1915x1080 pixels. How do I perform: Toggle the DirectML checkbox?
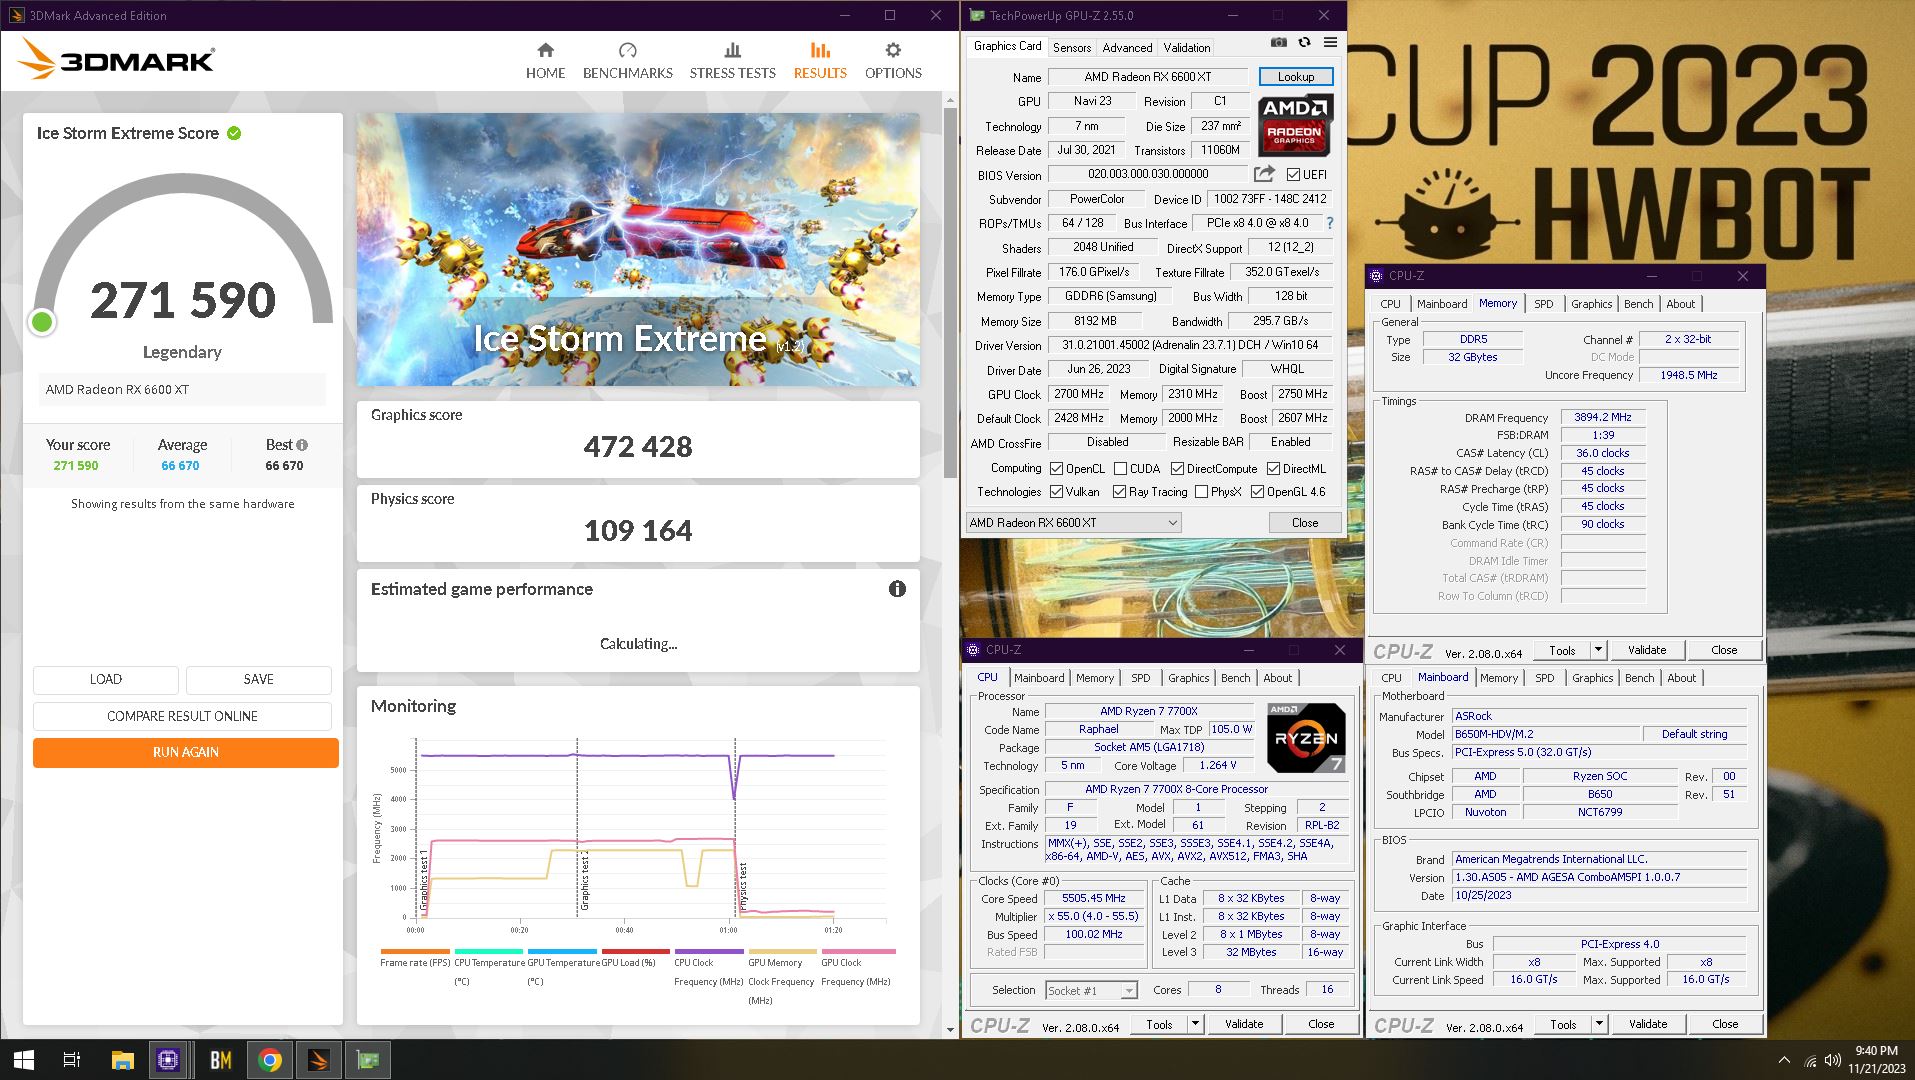(1273, 468)
